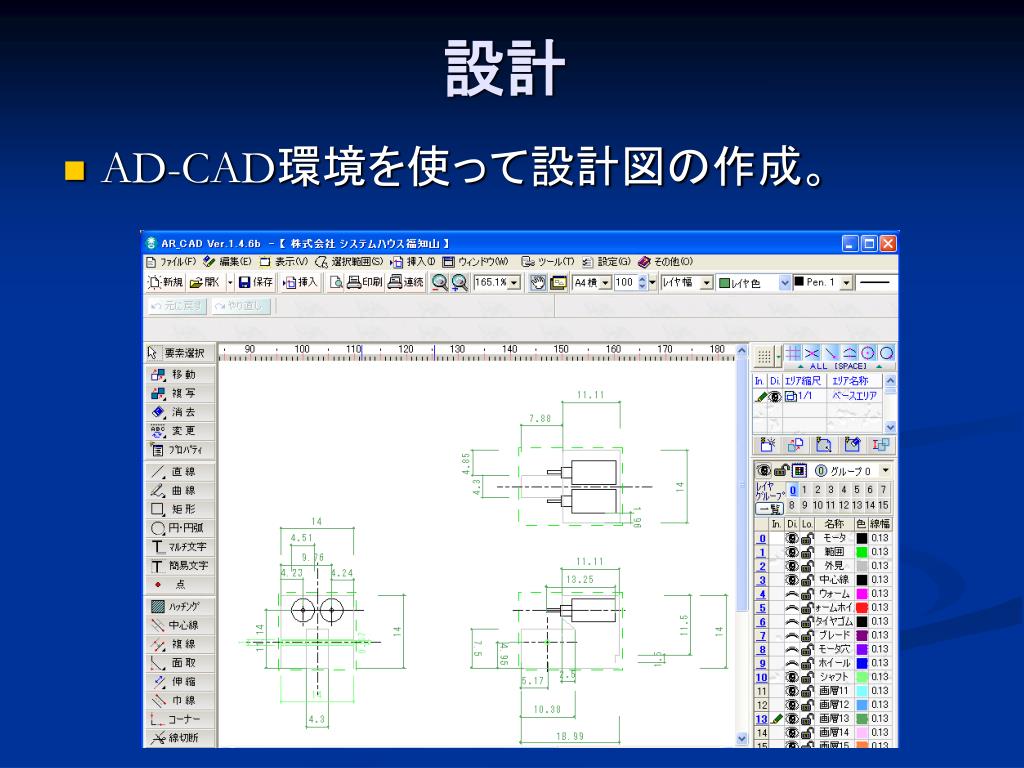Click the 一覧 layer list button

click(x=770, y=509)
